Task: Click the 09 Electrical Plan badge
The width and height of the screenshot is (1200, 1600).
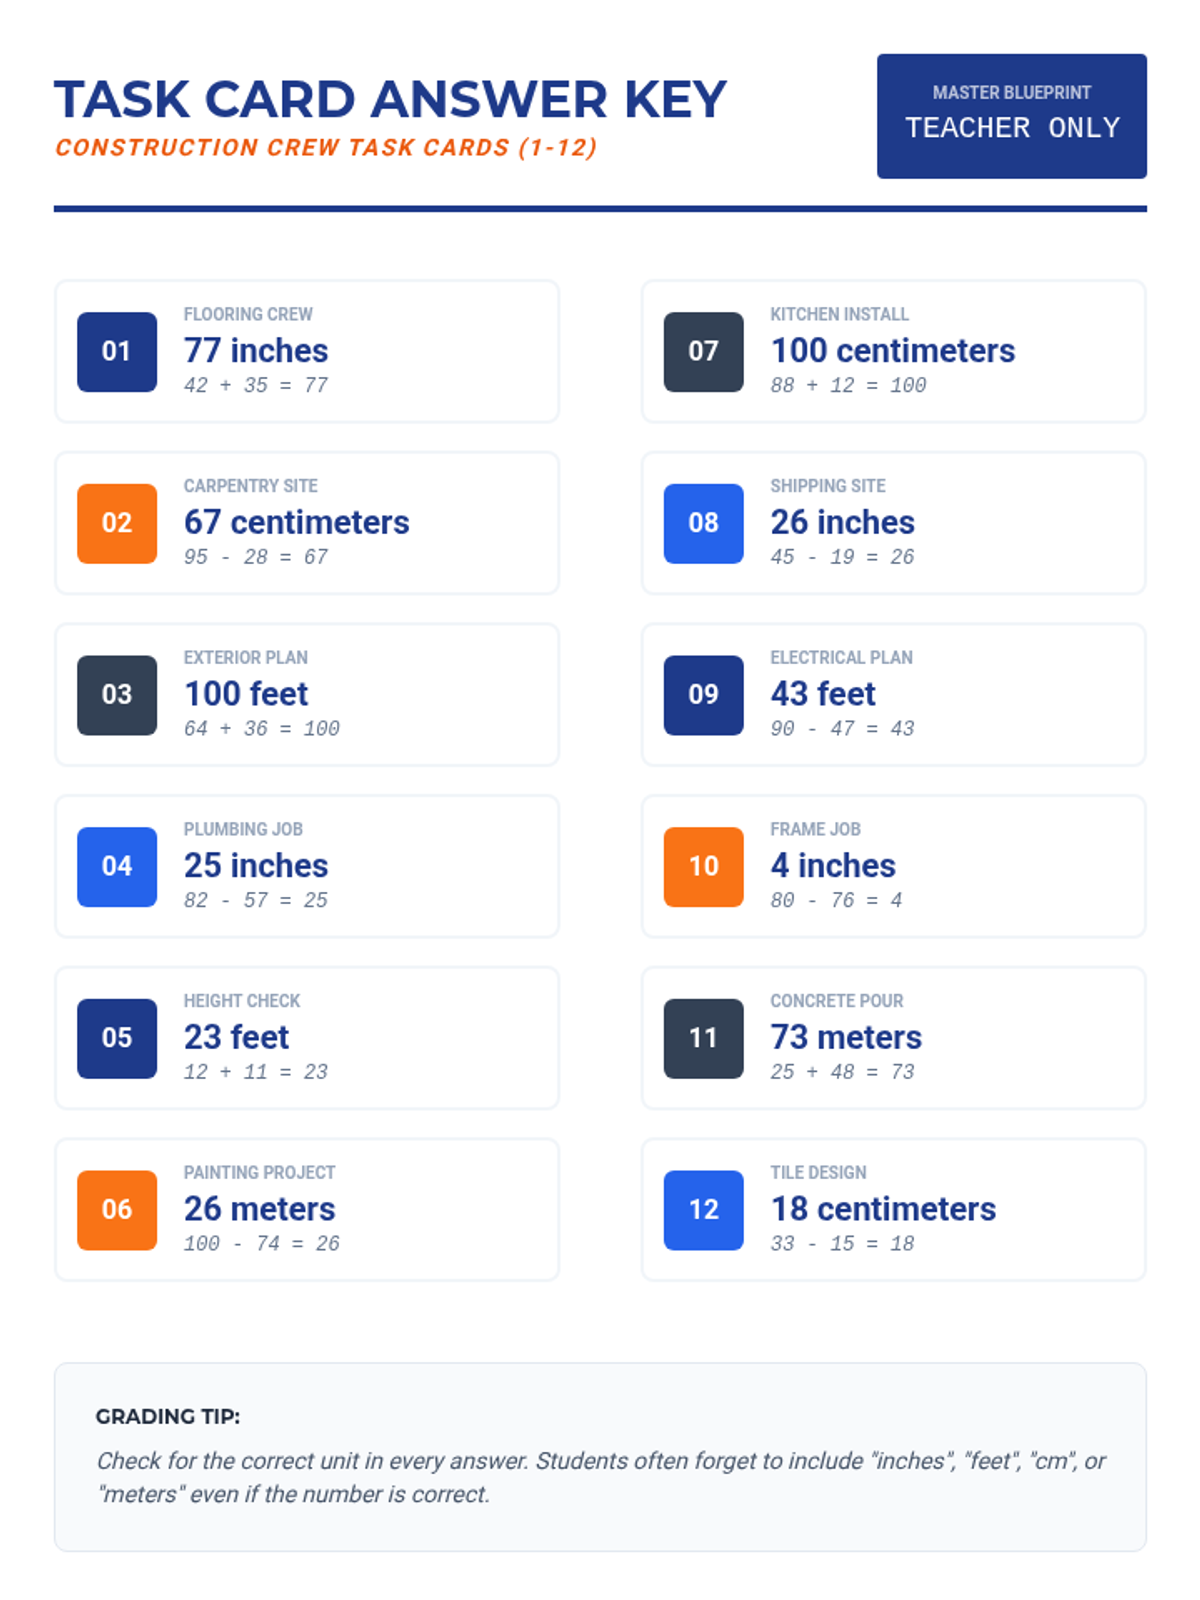Action: click(x=703, y=695)
